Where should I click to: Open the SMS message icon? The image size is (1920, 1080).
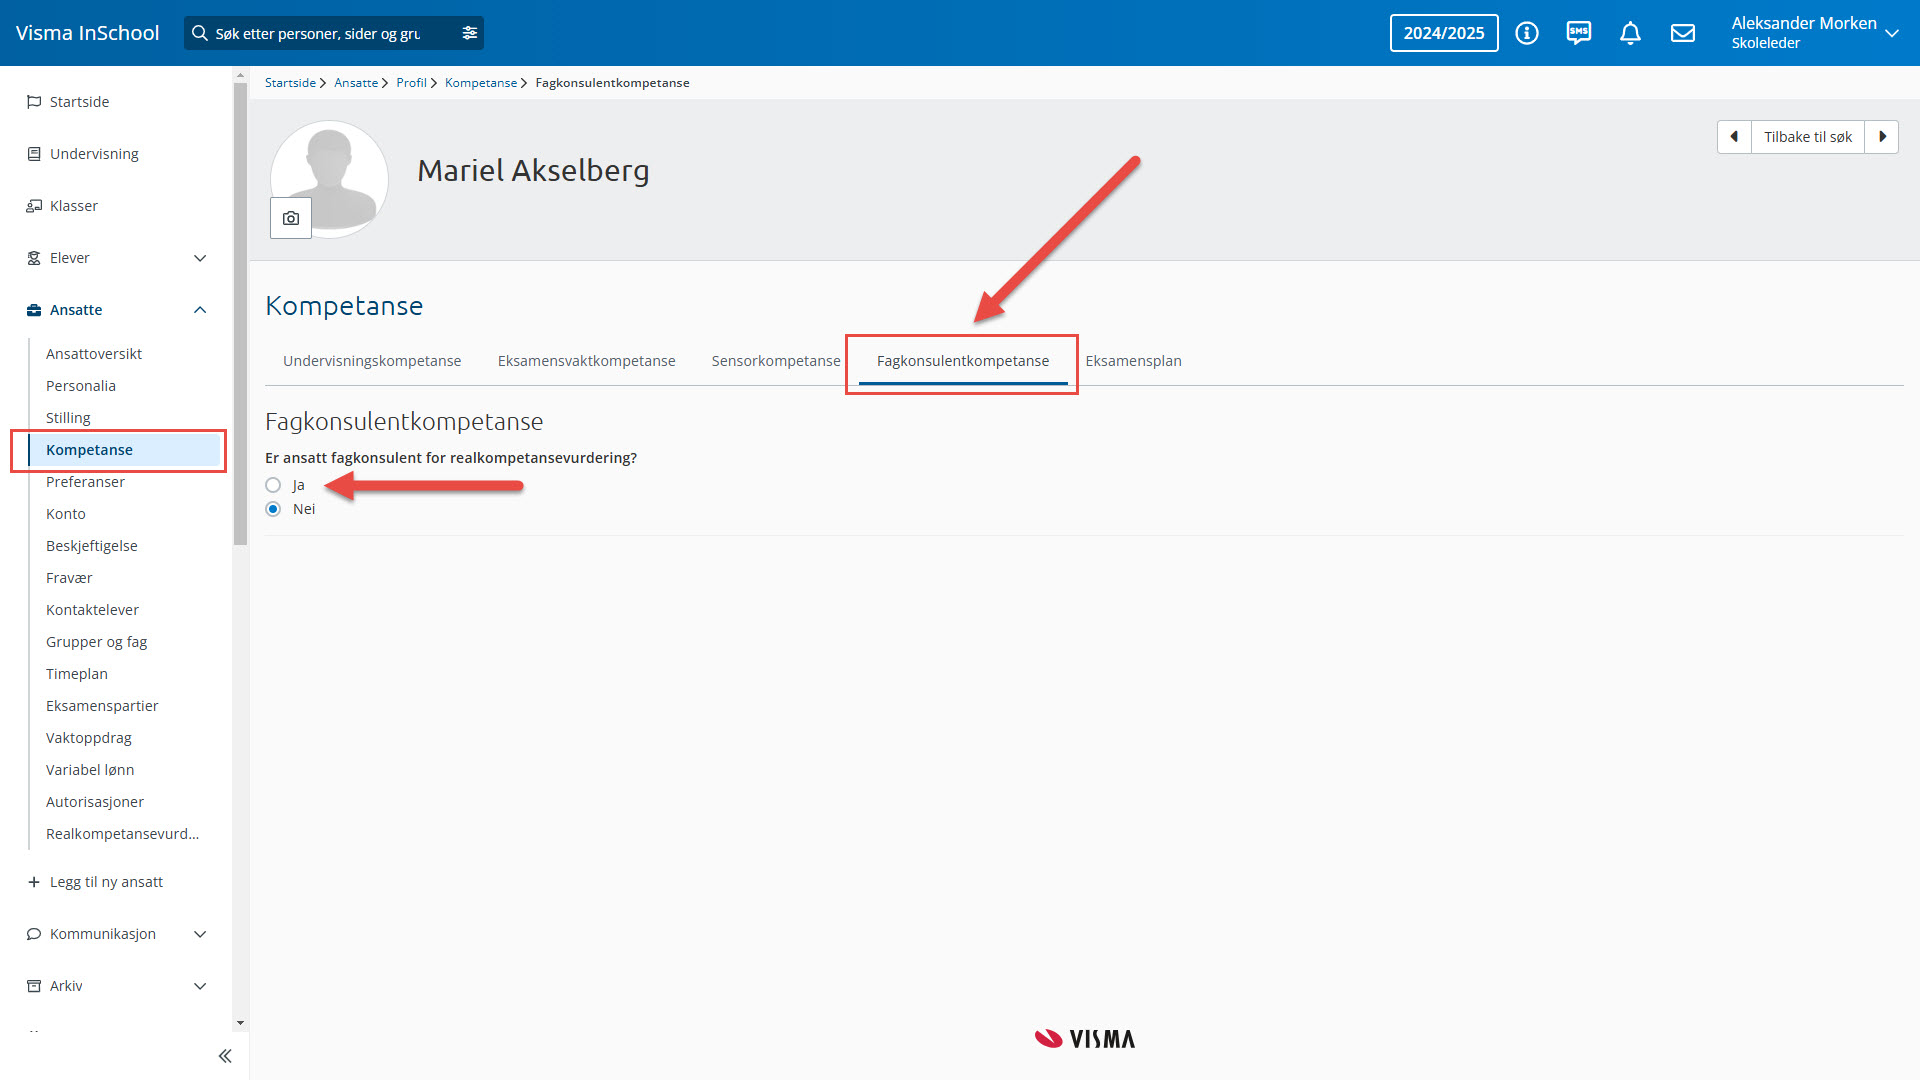1578,33
